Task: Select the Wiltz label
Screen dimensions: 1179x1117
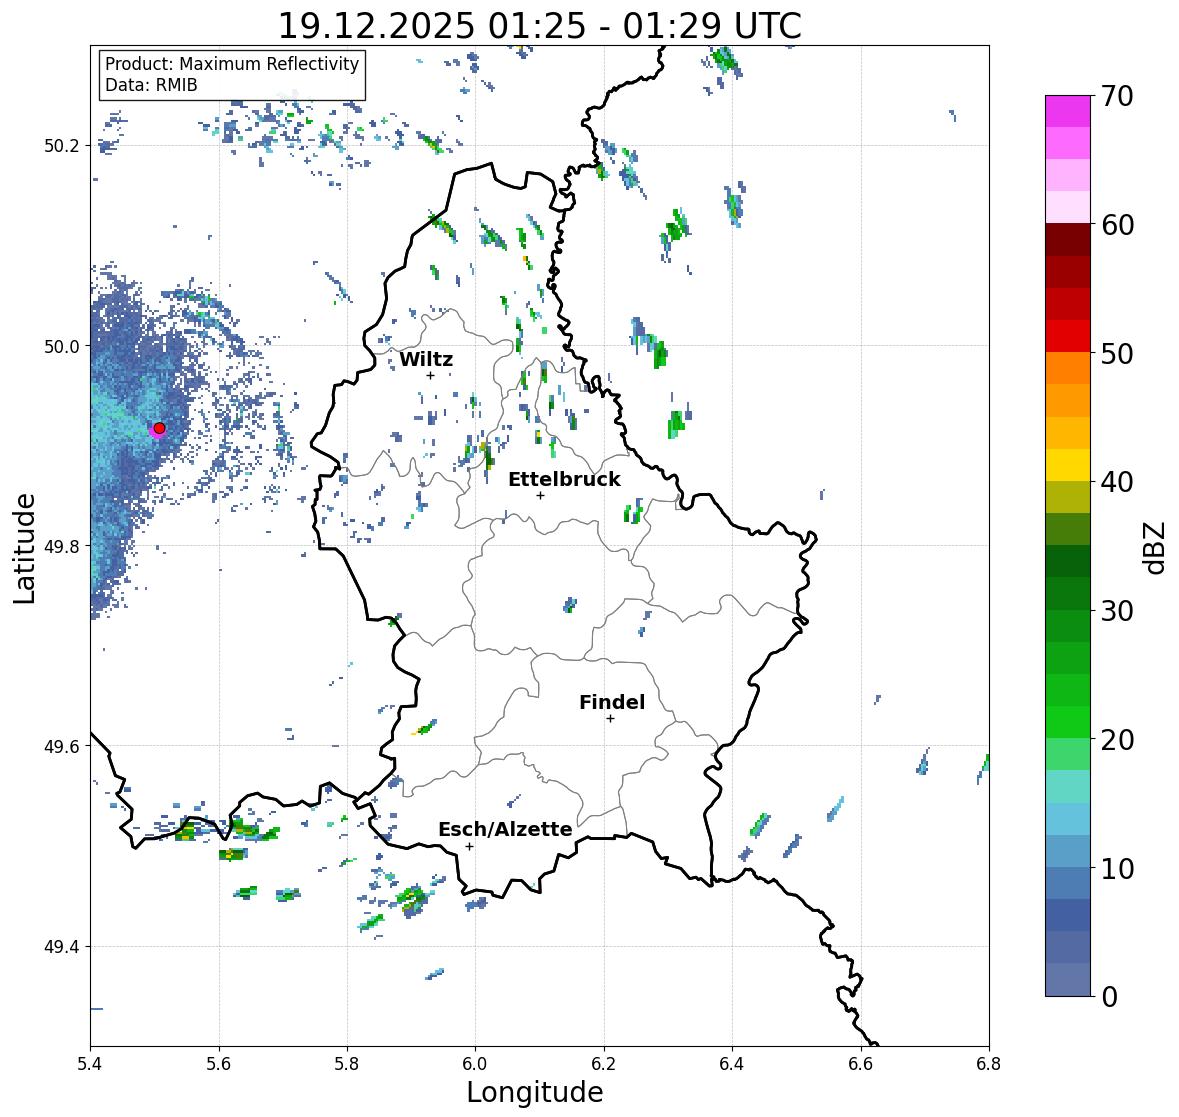Action: coord(426,359)
